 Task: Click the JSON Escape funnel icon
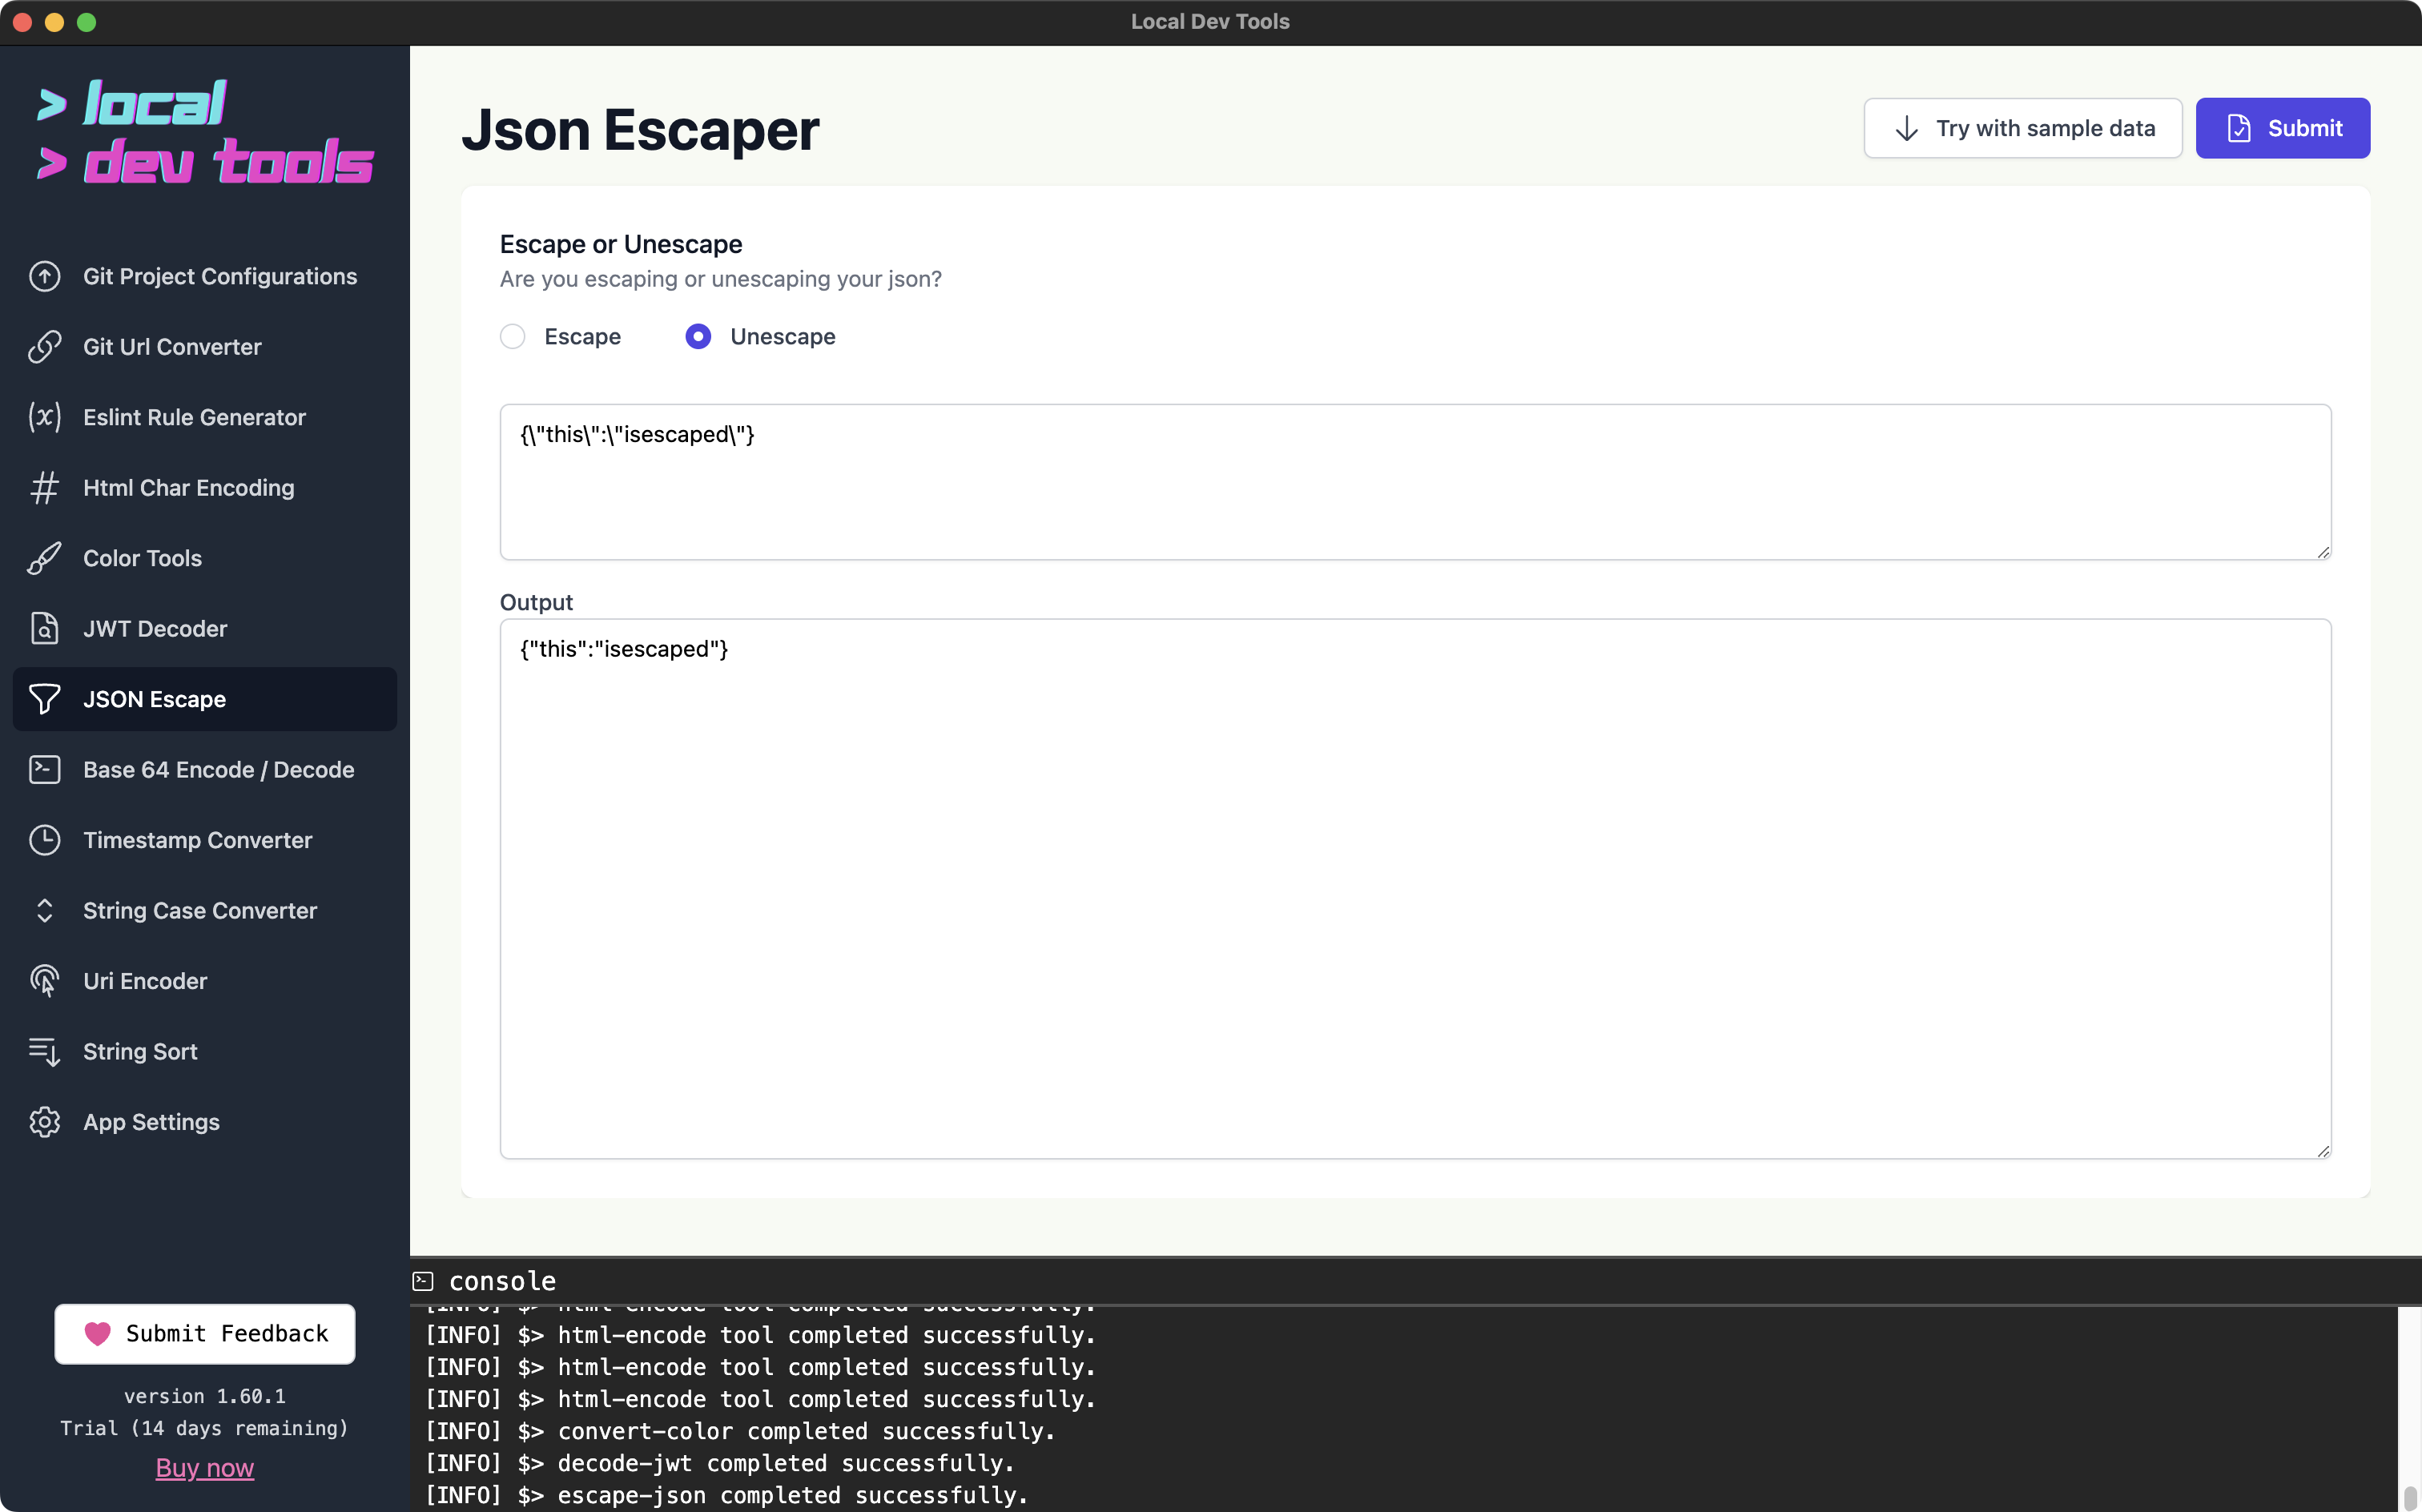tap(44, 699)
